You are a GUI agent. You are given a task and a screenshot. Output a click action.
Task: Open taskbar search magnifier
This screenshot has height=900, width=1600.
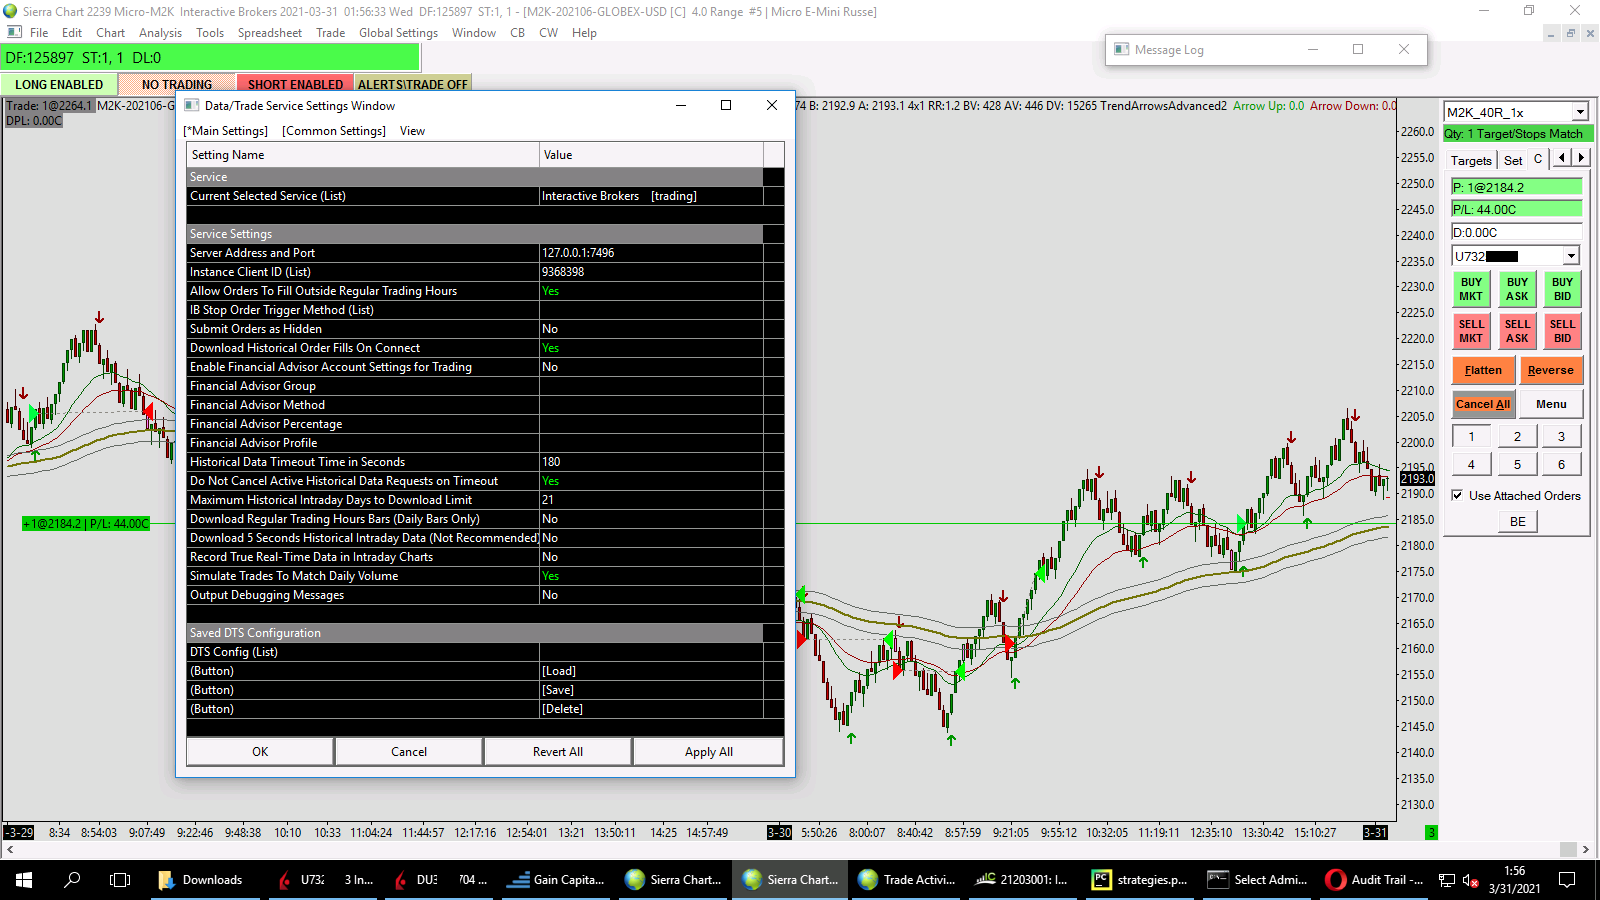(72, 880)
